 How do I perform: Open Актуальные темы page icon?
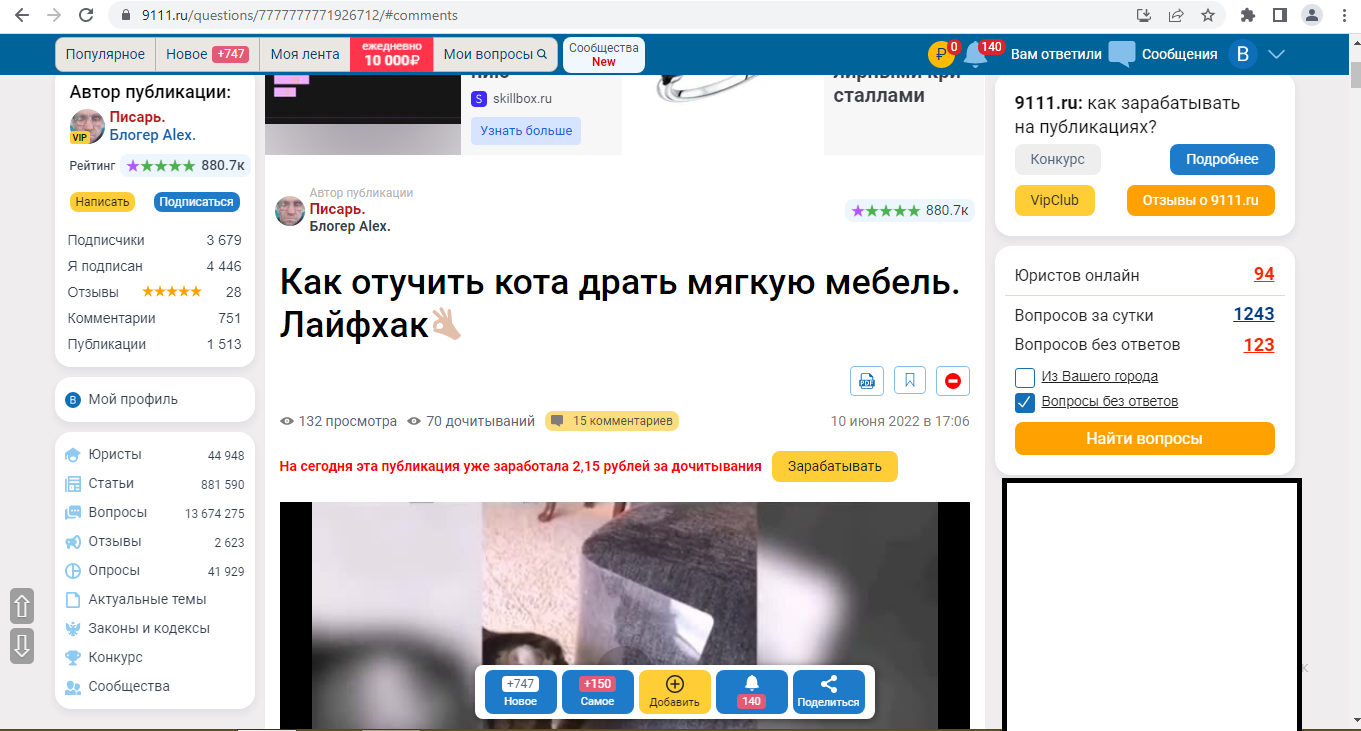(x=72, y=600)
